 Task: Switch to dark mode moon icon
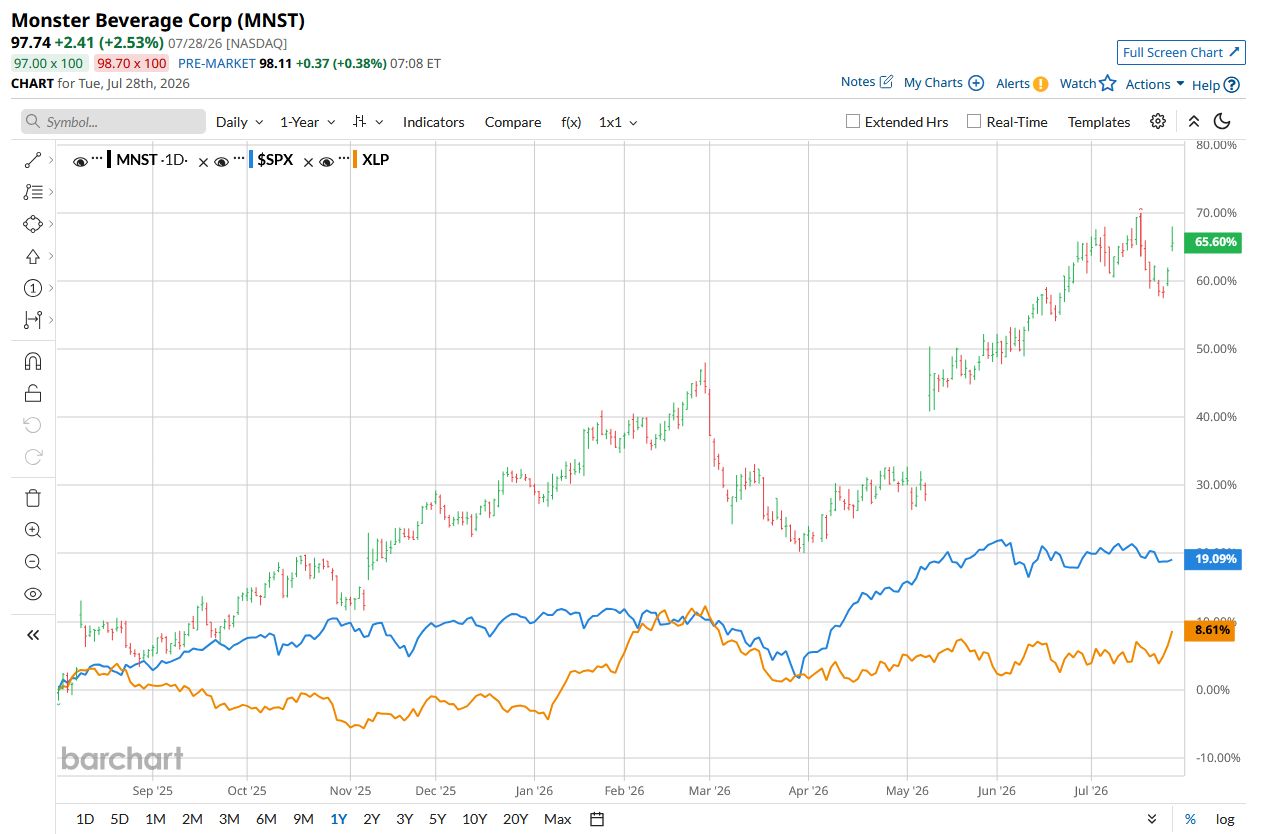(1222, 121)
